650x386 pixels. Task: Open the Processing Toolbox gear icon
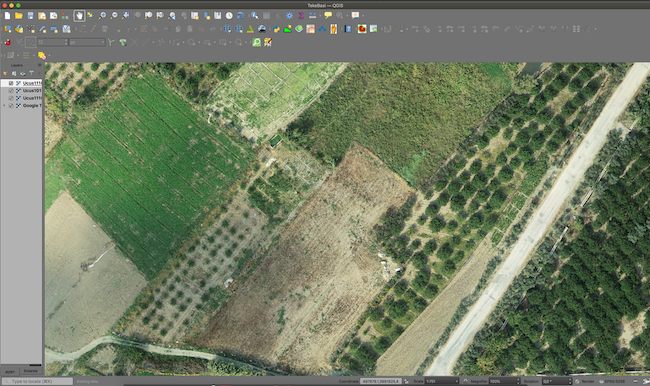[289, 16]
